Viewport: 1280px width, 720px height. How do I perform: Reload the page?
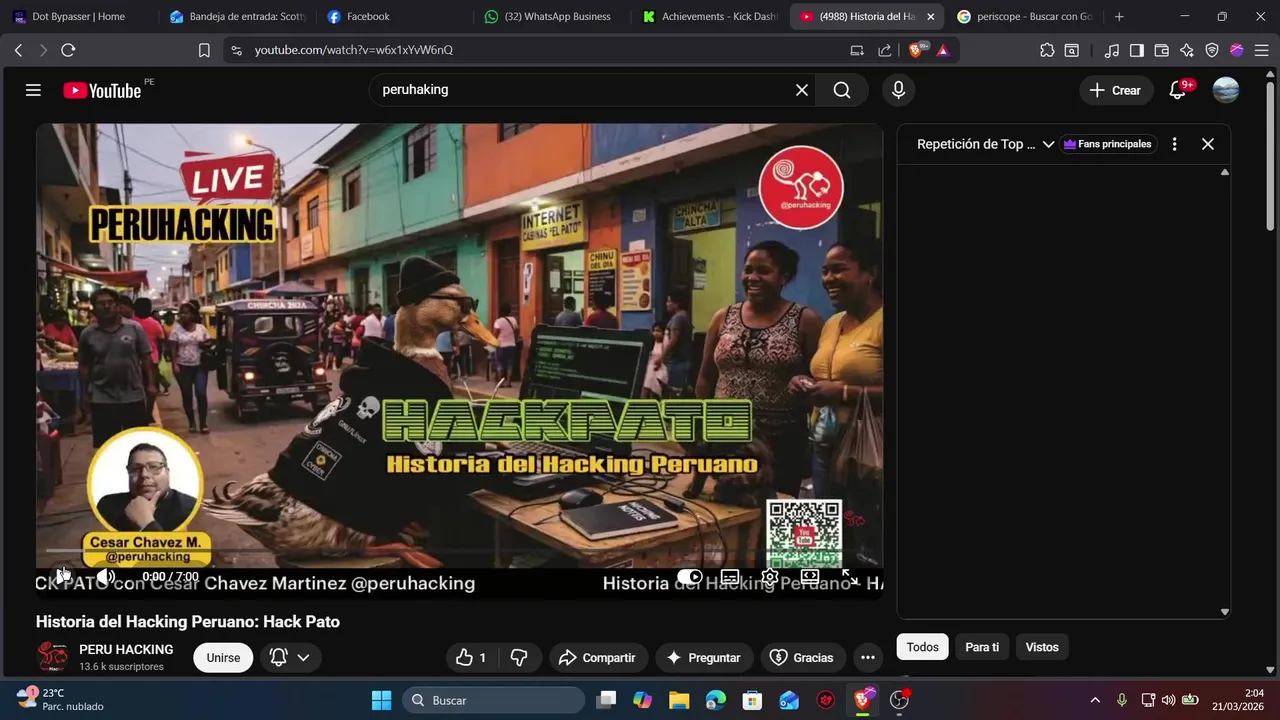(68, 50)
